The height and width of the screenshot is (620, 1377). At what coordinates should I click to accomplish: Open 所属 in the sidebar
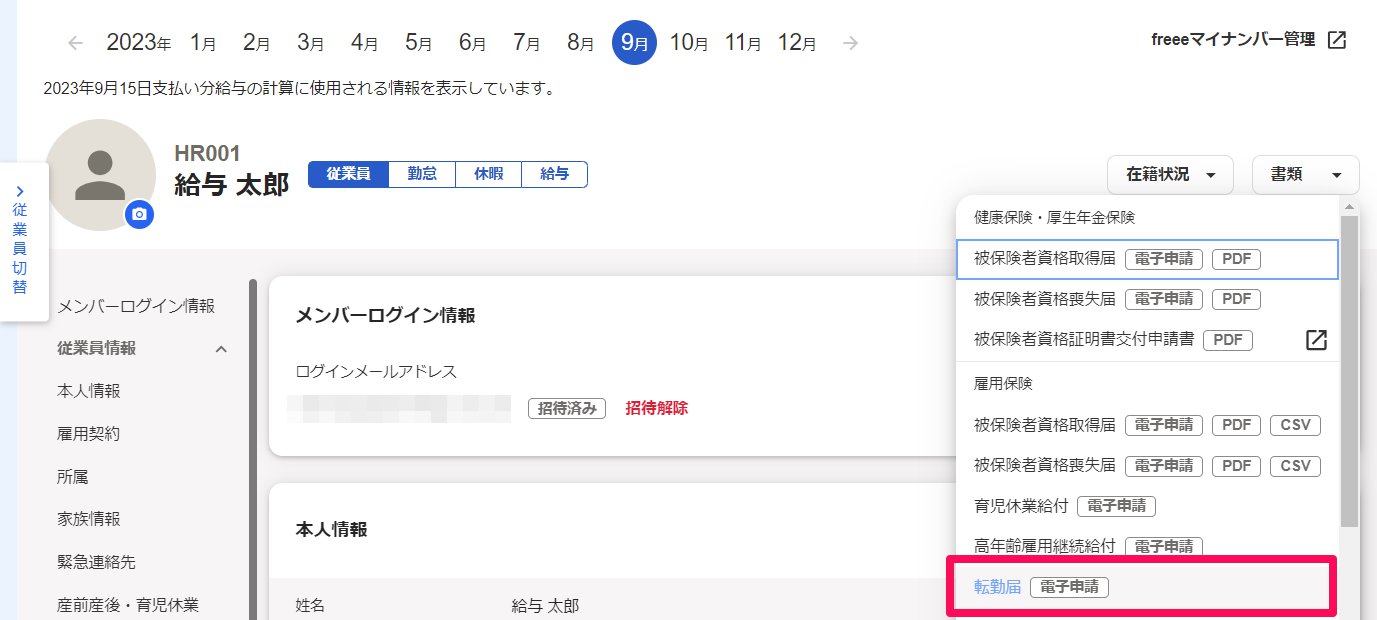click(73, 477)
